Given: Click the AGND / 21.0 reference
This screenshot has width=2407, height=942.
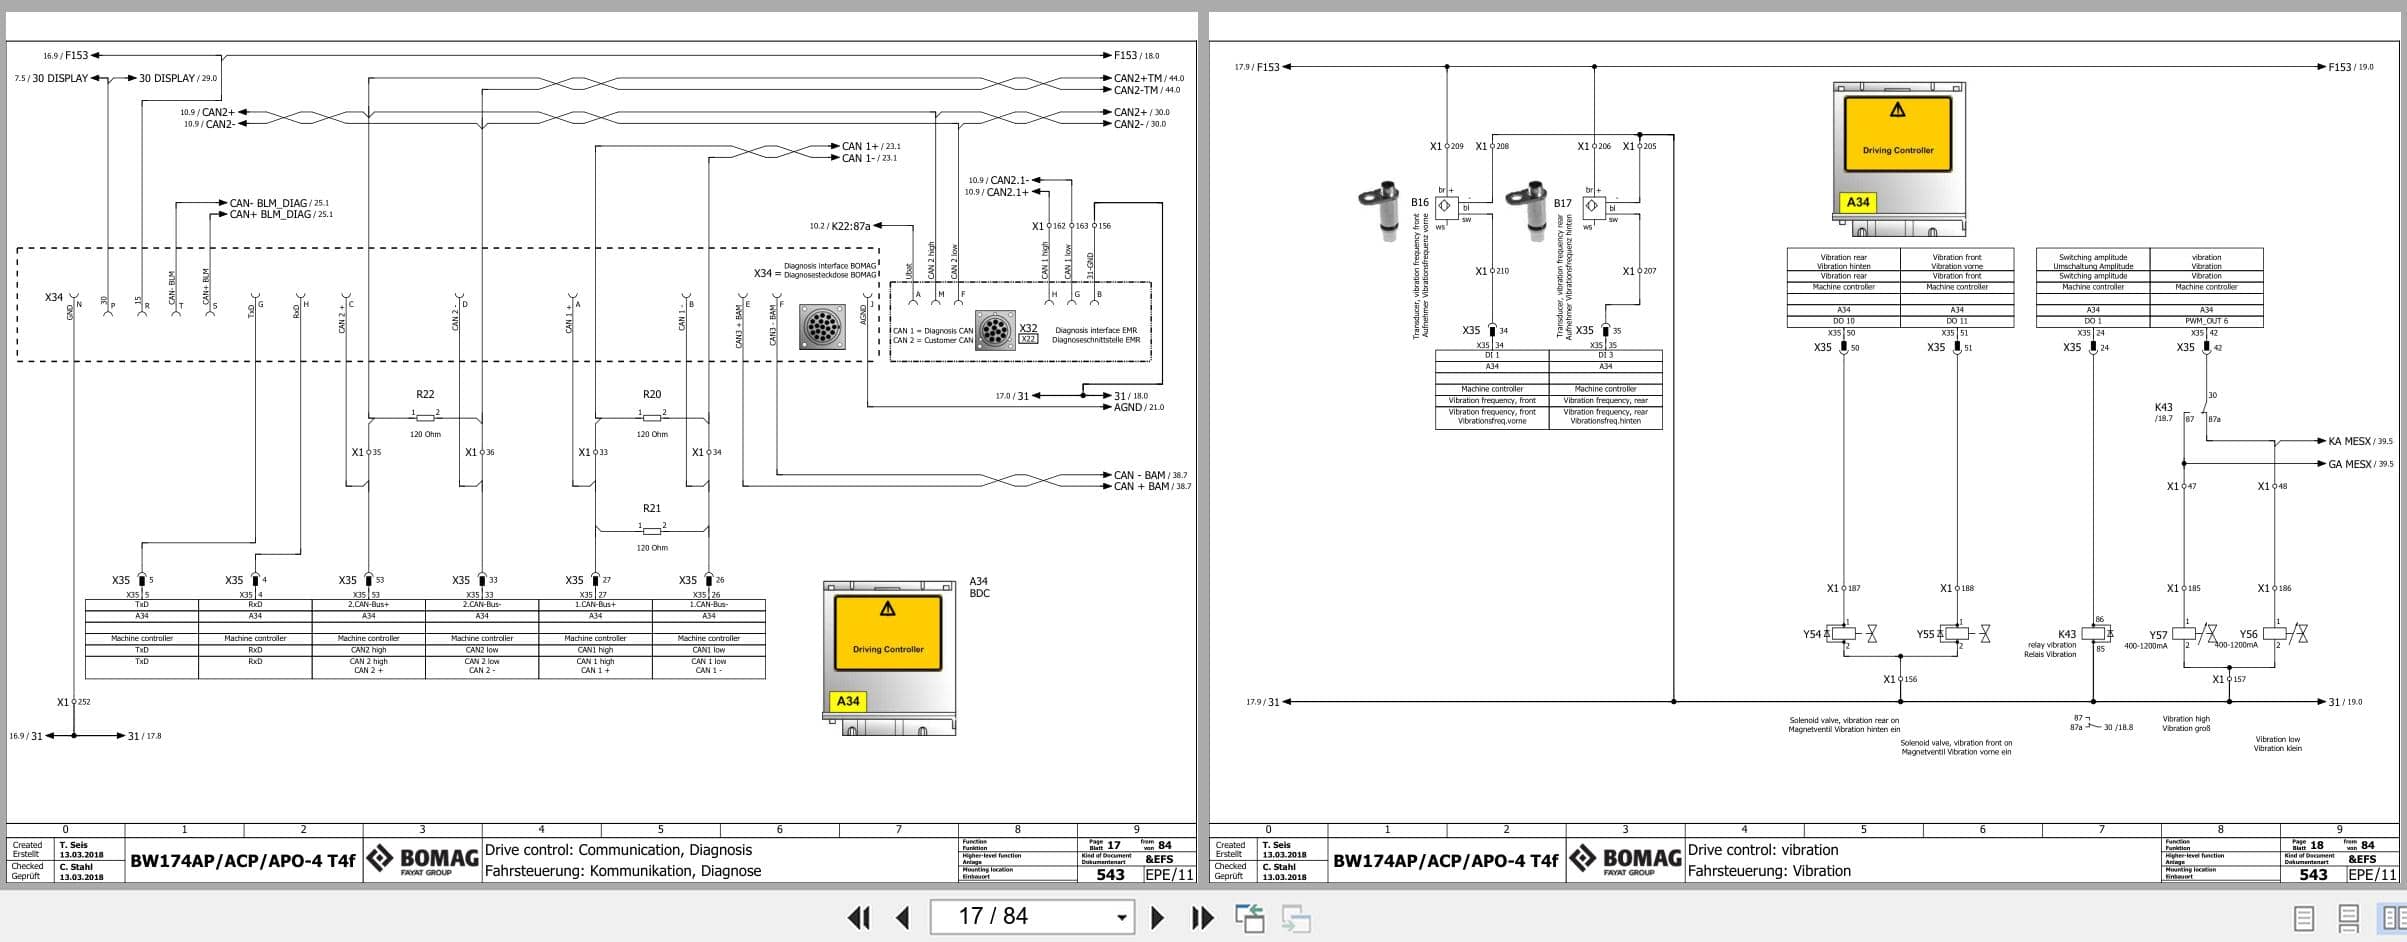Looking at the screenshot, I should click(x=1139, y=407).
